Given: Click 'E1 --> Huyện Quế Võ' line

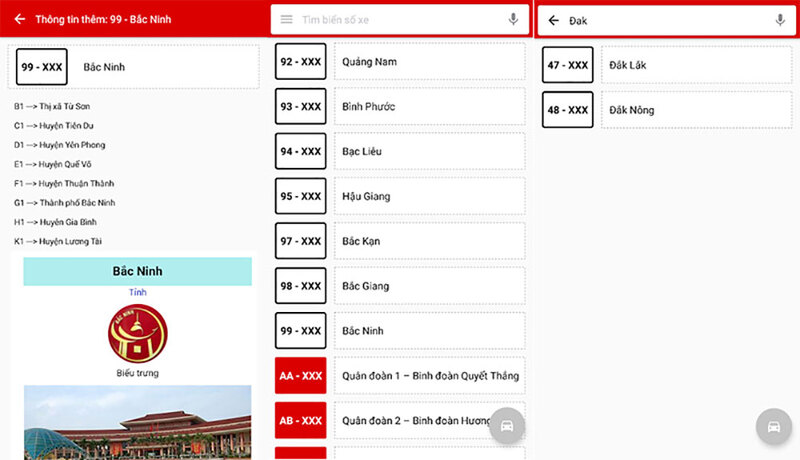Looking at the screenshot, I should click(53, 164).
